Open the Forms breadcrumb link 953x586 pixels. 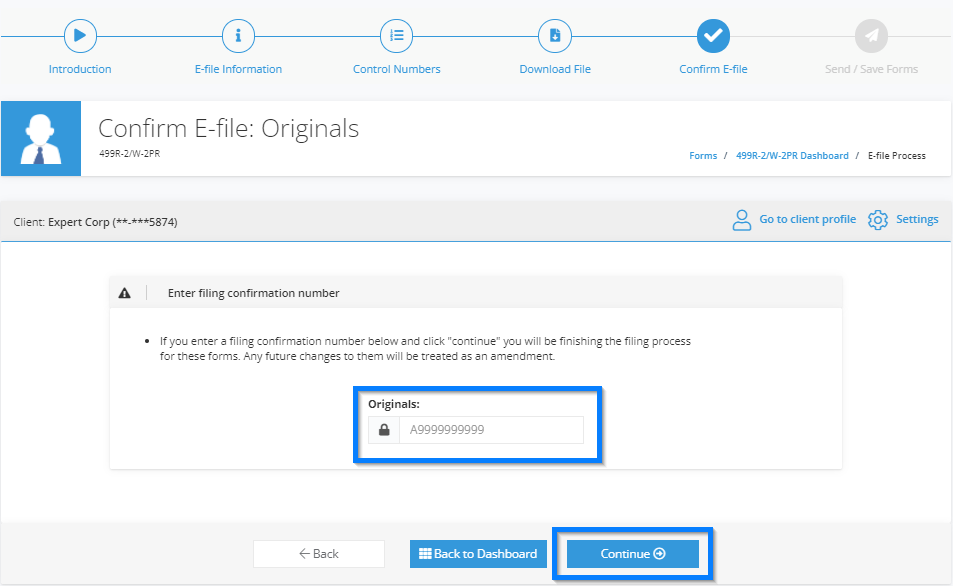703,156
